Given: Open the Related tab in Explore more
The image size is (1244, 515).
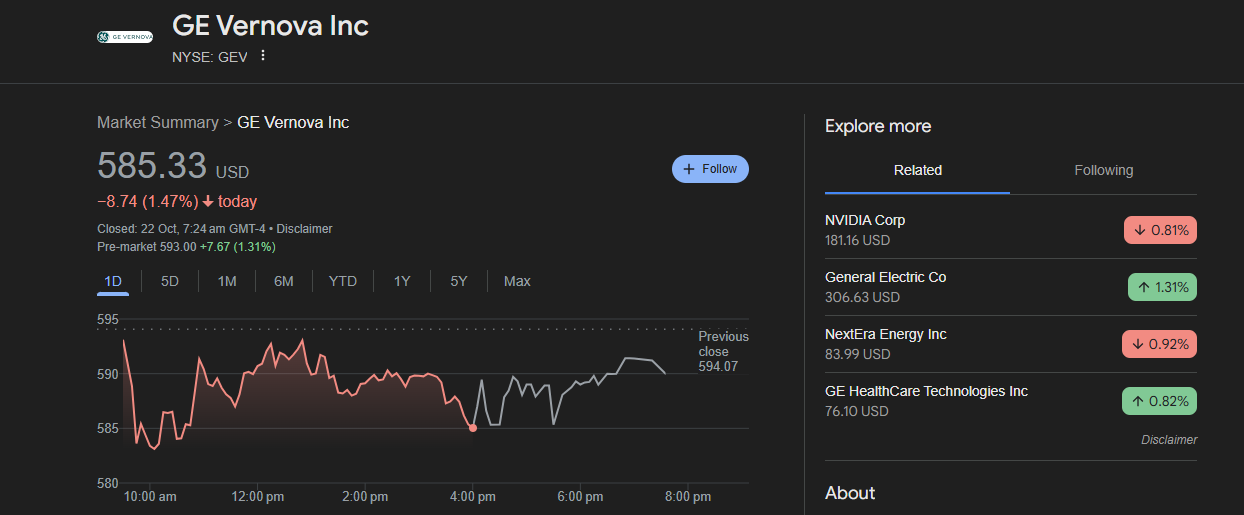Looking at the screenshot, I should click(918, 170).
